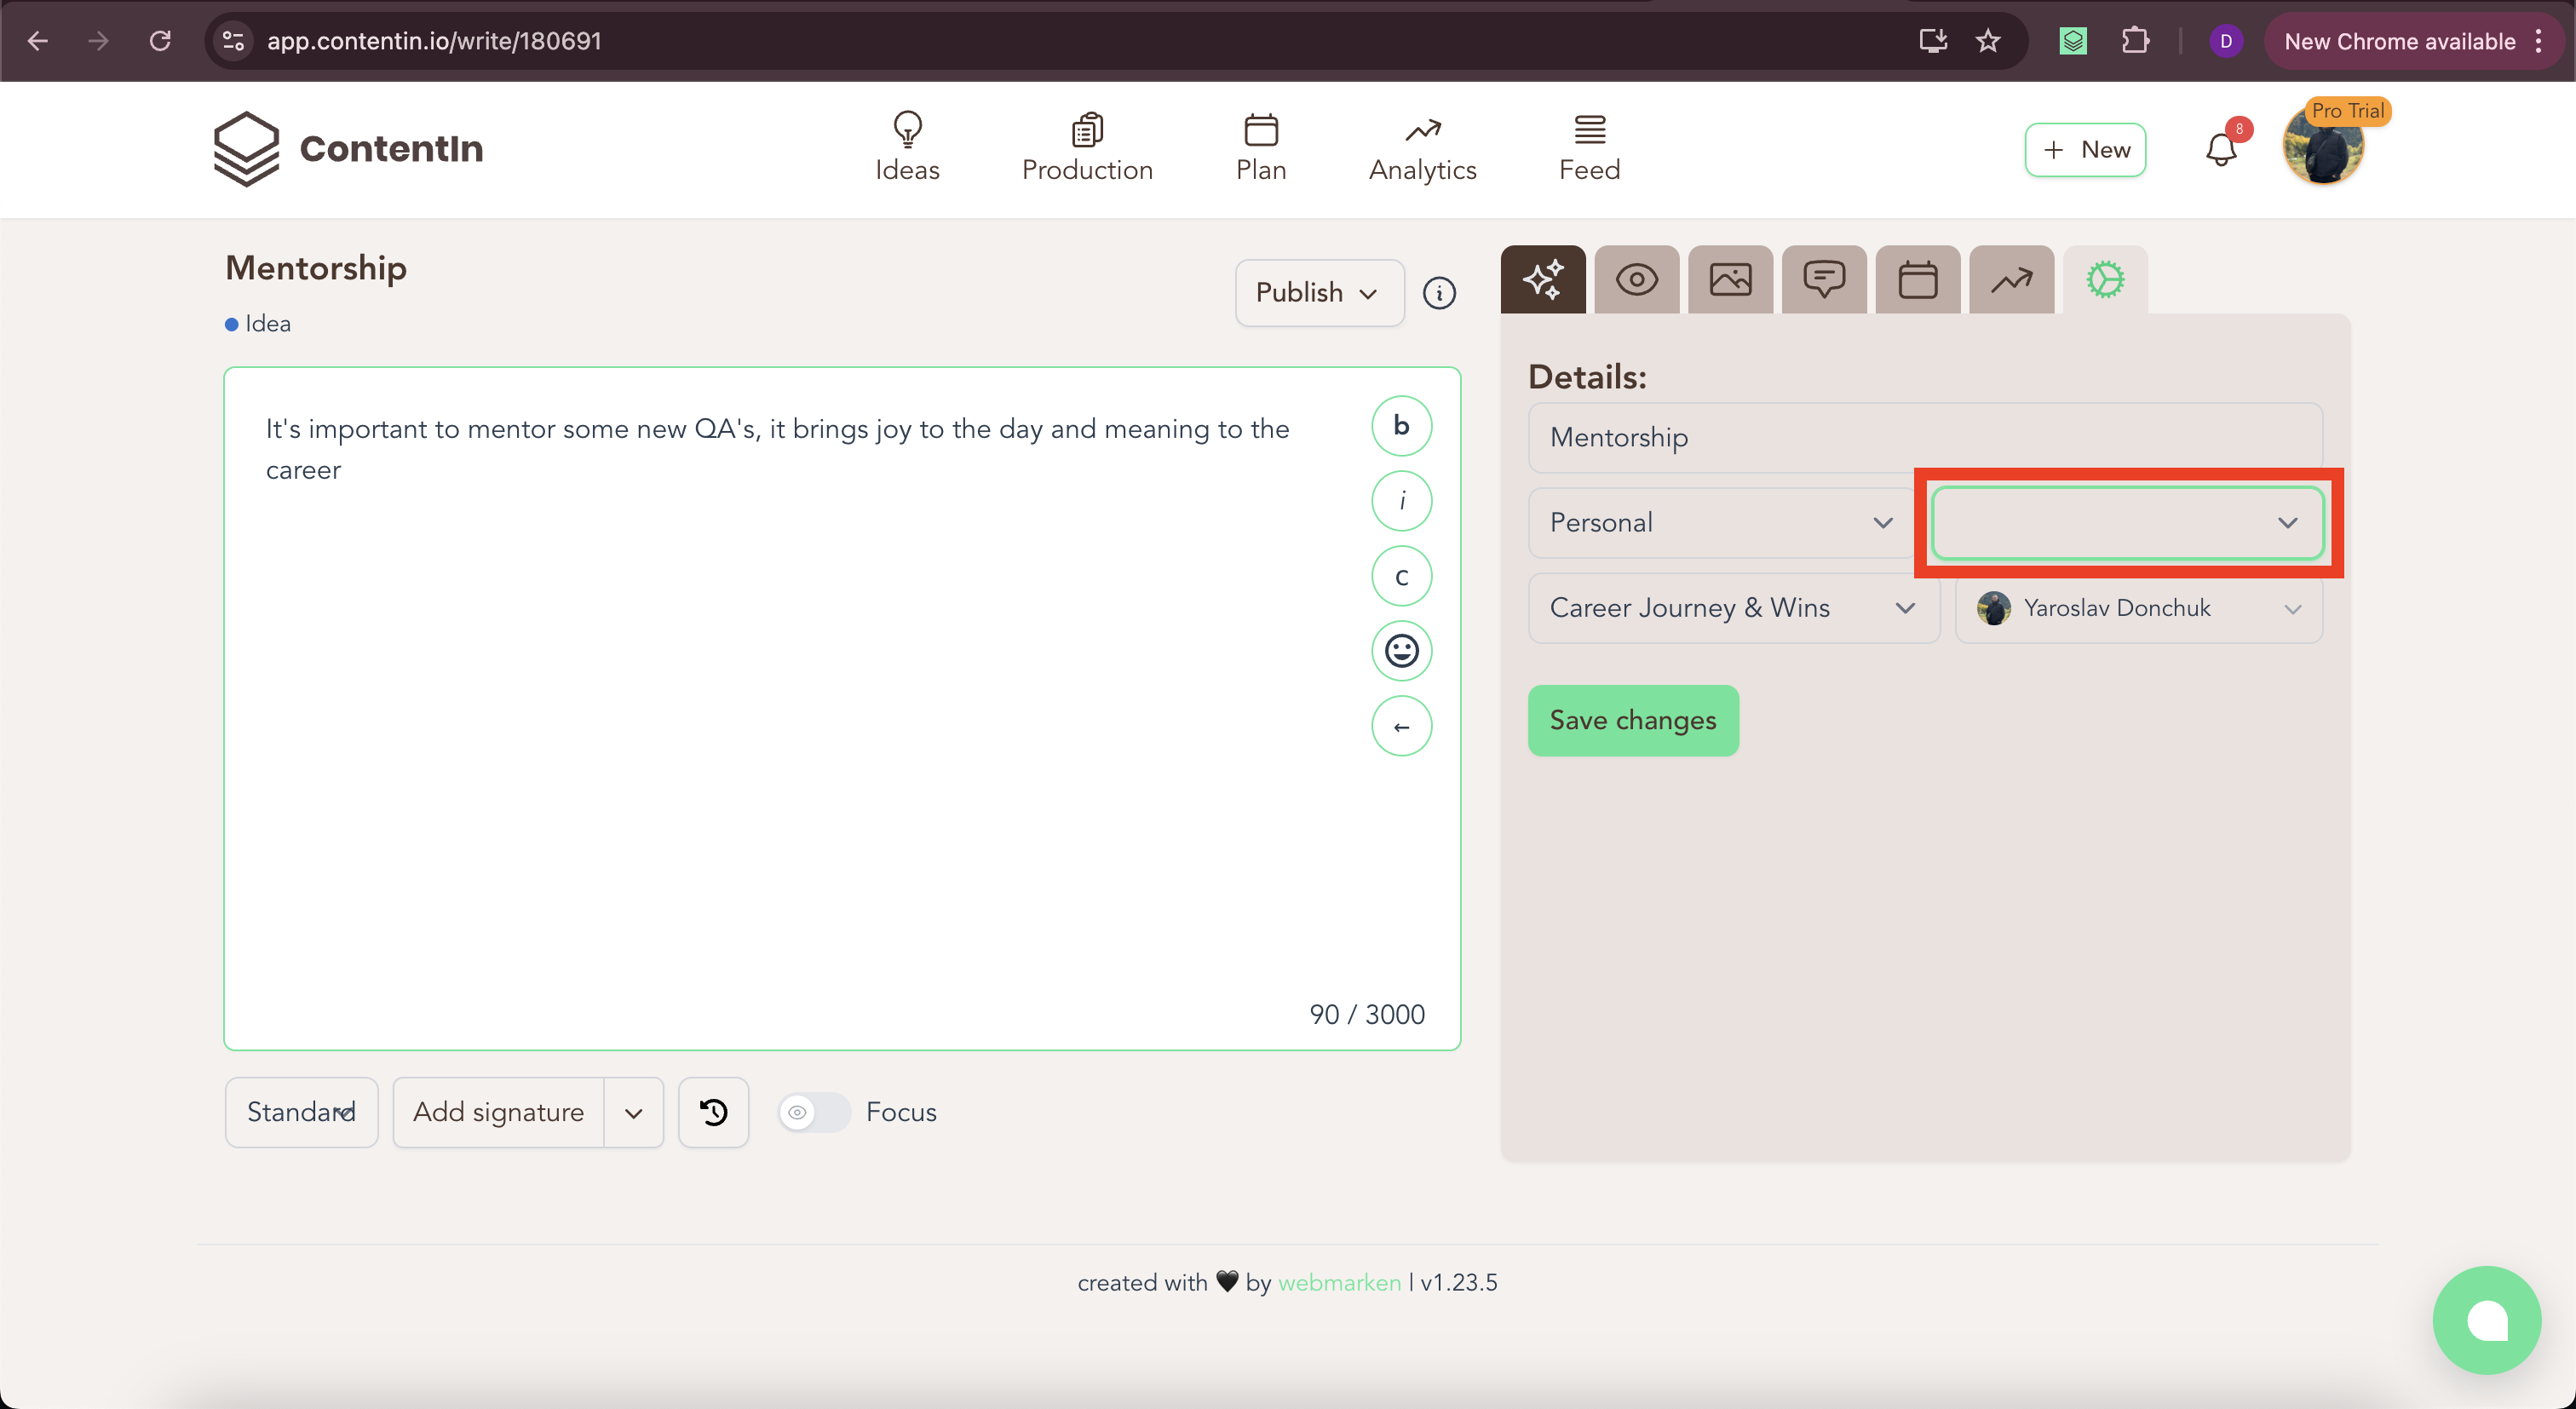Reload the page
The image size is (2576, 1409).
[x=160, y=41]
